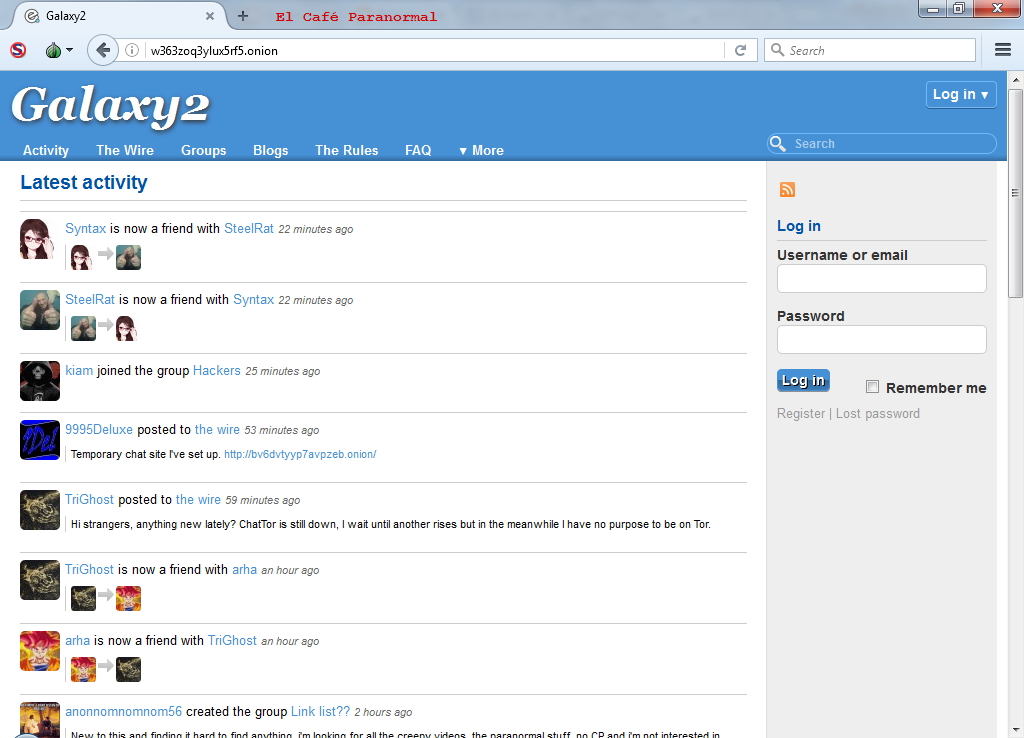The image size is (1024, 738).
Task: Open the RSS feed icon
Action: 787,189
